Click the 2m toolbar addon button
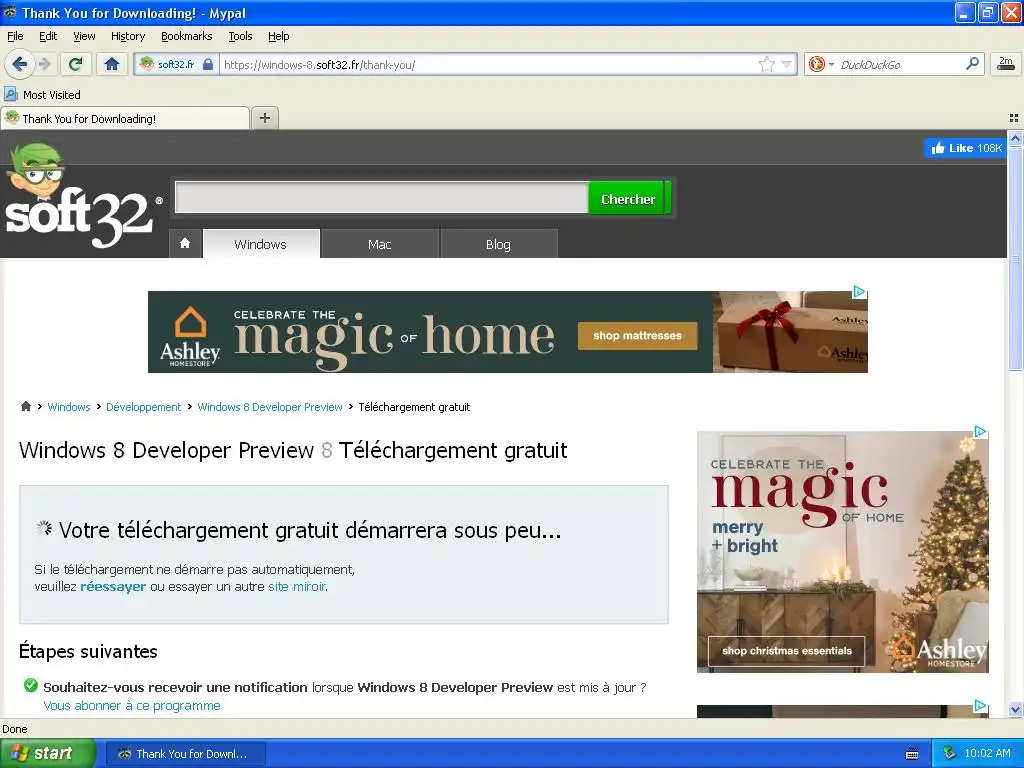Viewport: 1024px width, 768px height. click(x=1006, y=63)
